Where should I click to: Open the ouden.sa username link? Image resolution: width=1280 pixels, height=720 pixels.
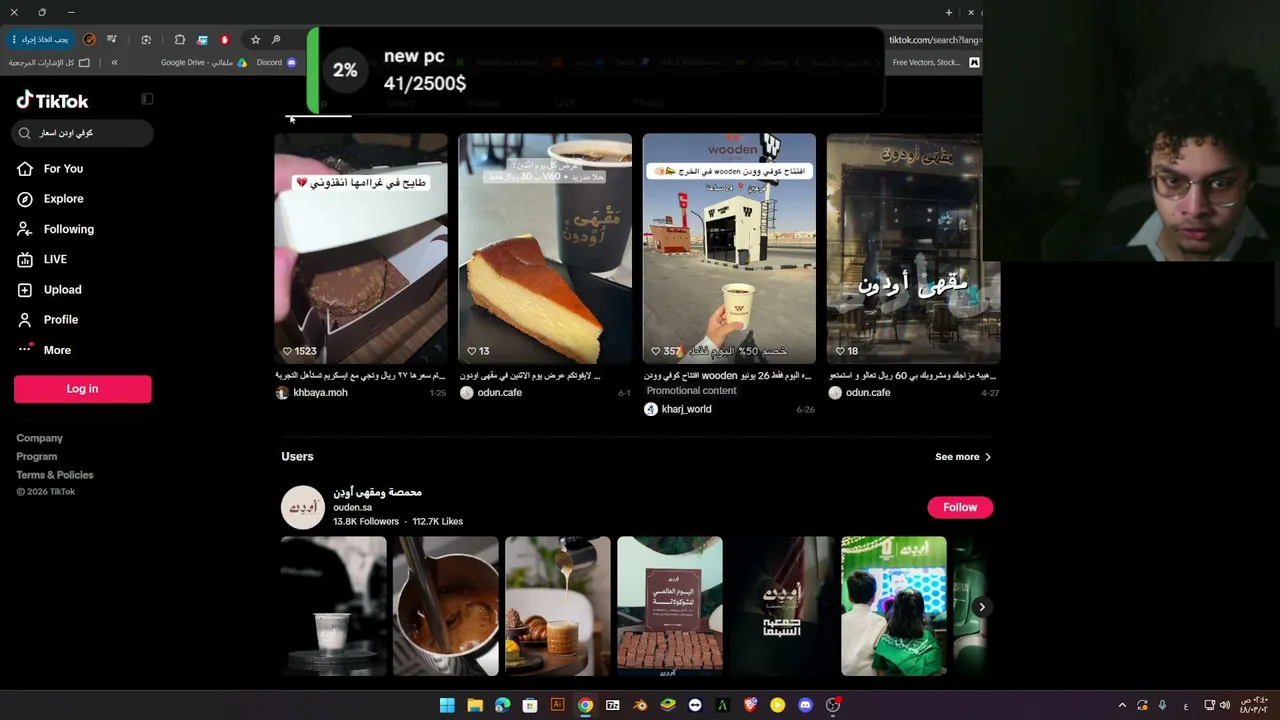tap(352, 507)
